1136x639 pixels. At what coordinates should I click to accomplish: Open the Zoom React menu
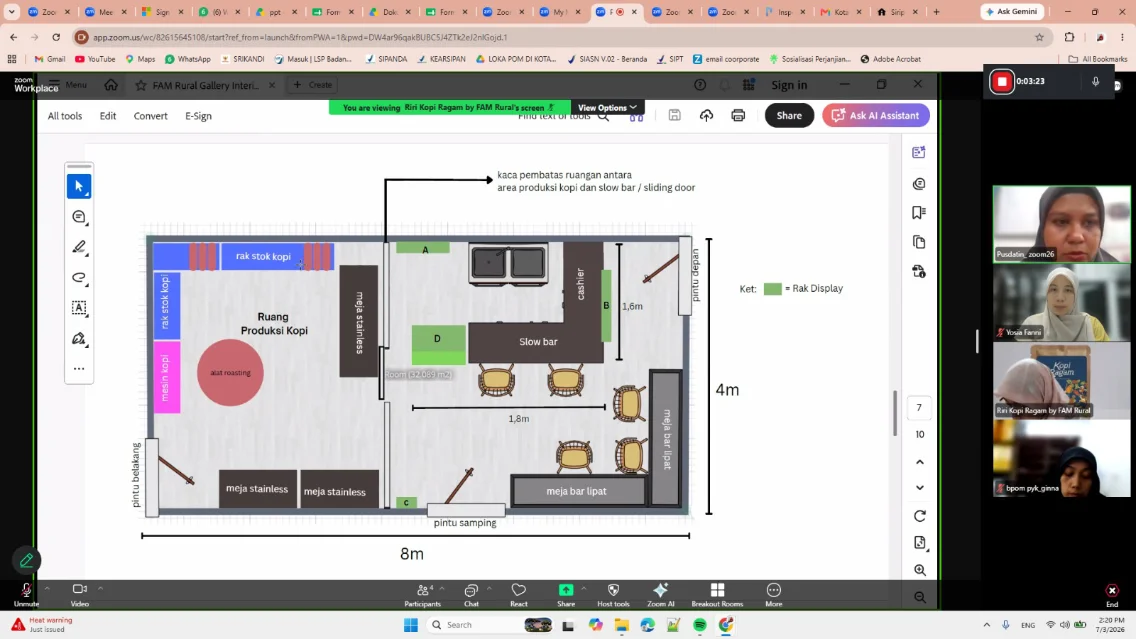[x=519, y=595]
